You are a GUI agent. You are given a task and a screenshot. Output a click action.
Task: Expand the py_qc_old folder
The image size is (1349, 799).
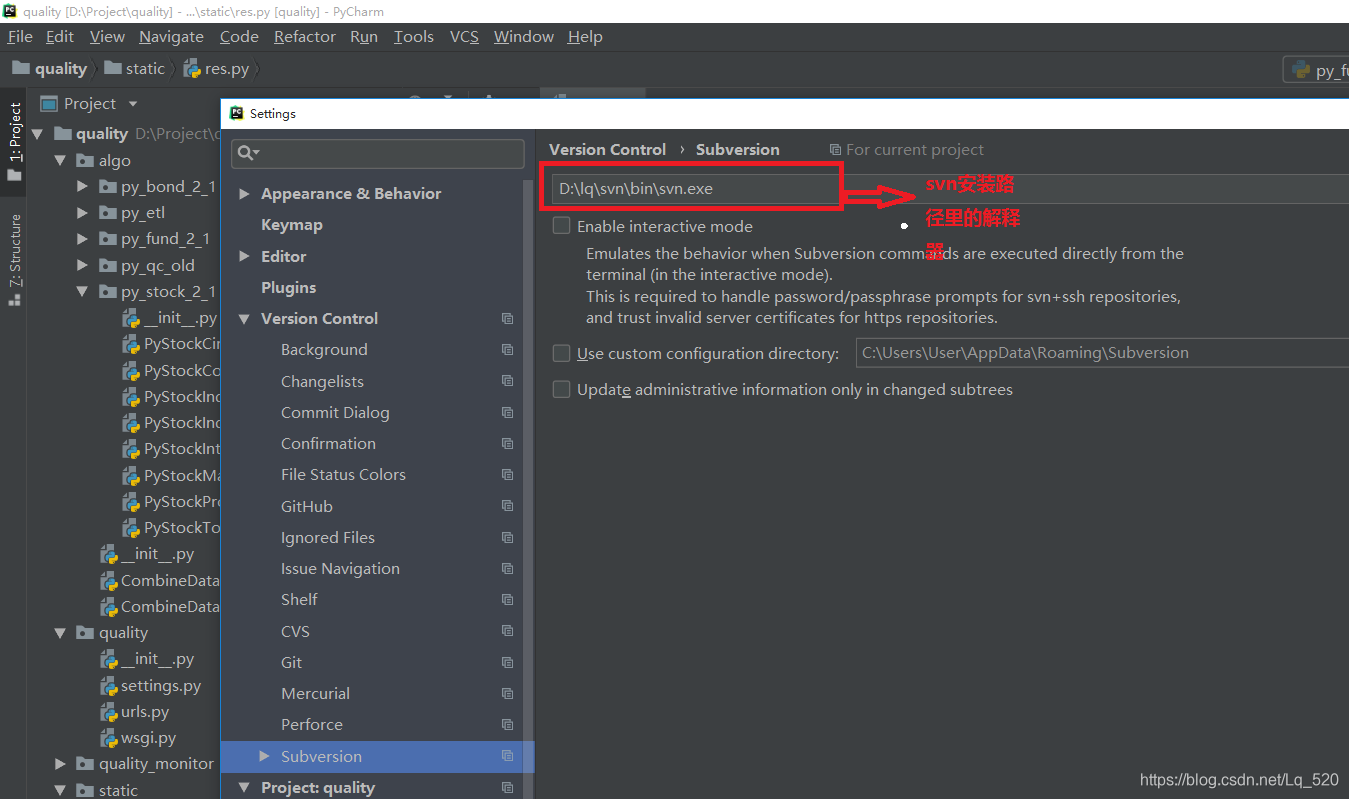pos(83,266)
